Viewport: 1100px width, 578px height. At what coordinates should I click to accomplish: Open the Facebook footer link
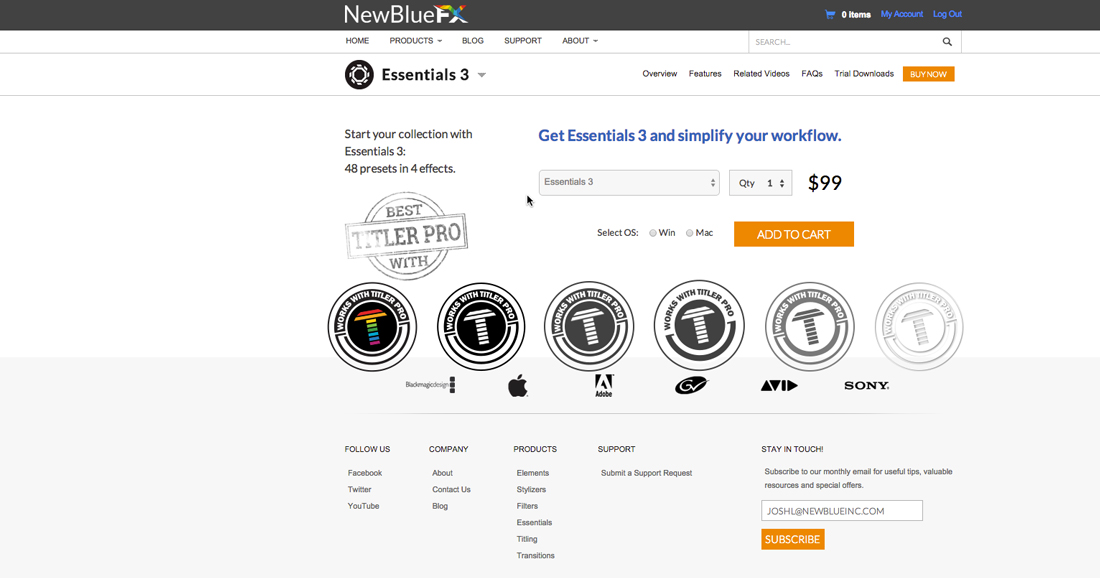365,473
